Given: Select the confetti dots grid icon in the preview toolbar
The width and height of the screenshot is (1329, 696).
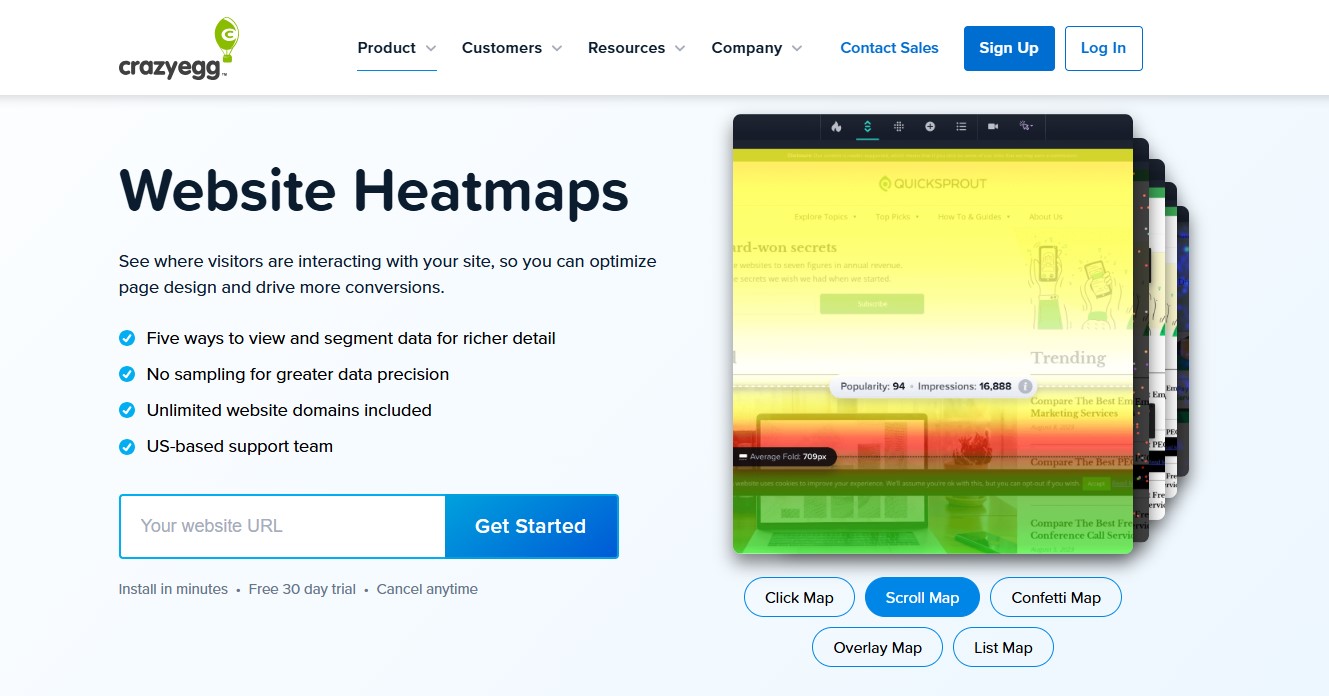Looking at the screenshot, I should tap(899, 127).
